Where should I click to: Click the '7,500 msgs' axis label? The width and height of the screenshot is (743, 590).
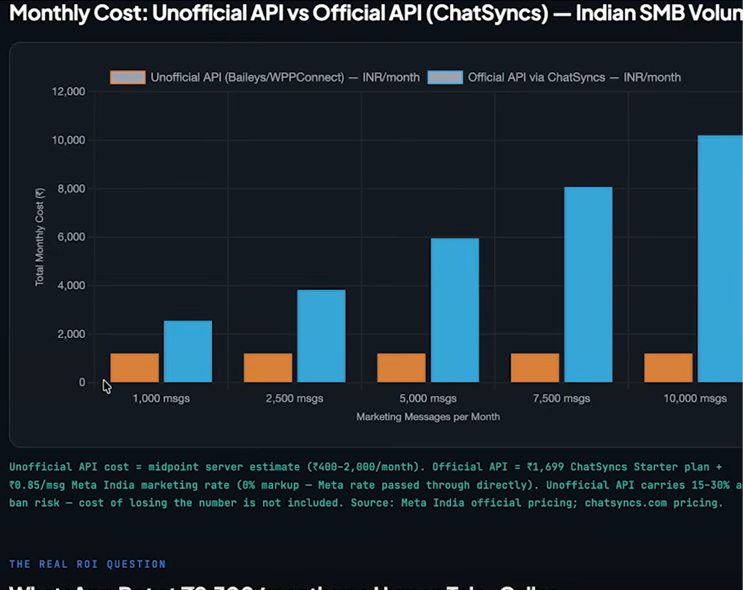[x=562, y=399]
